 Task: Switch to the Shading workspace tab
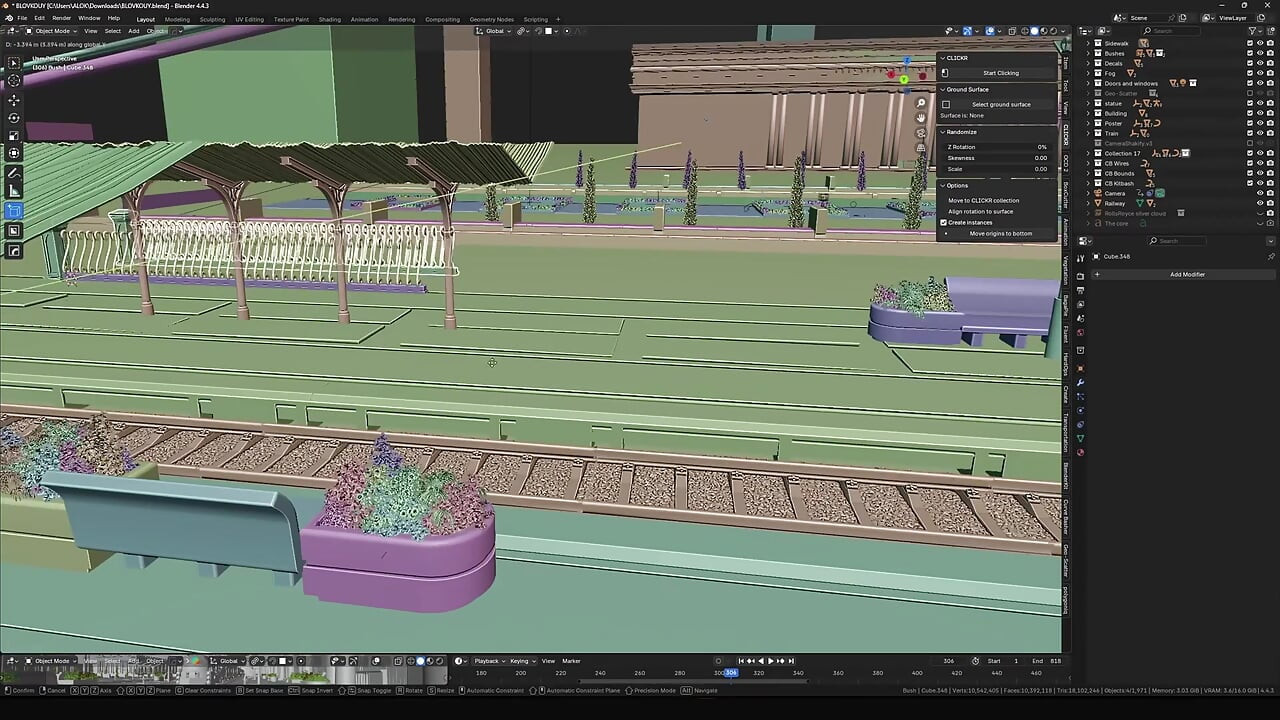click(330, 19)
